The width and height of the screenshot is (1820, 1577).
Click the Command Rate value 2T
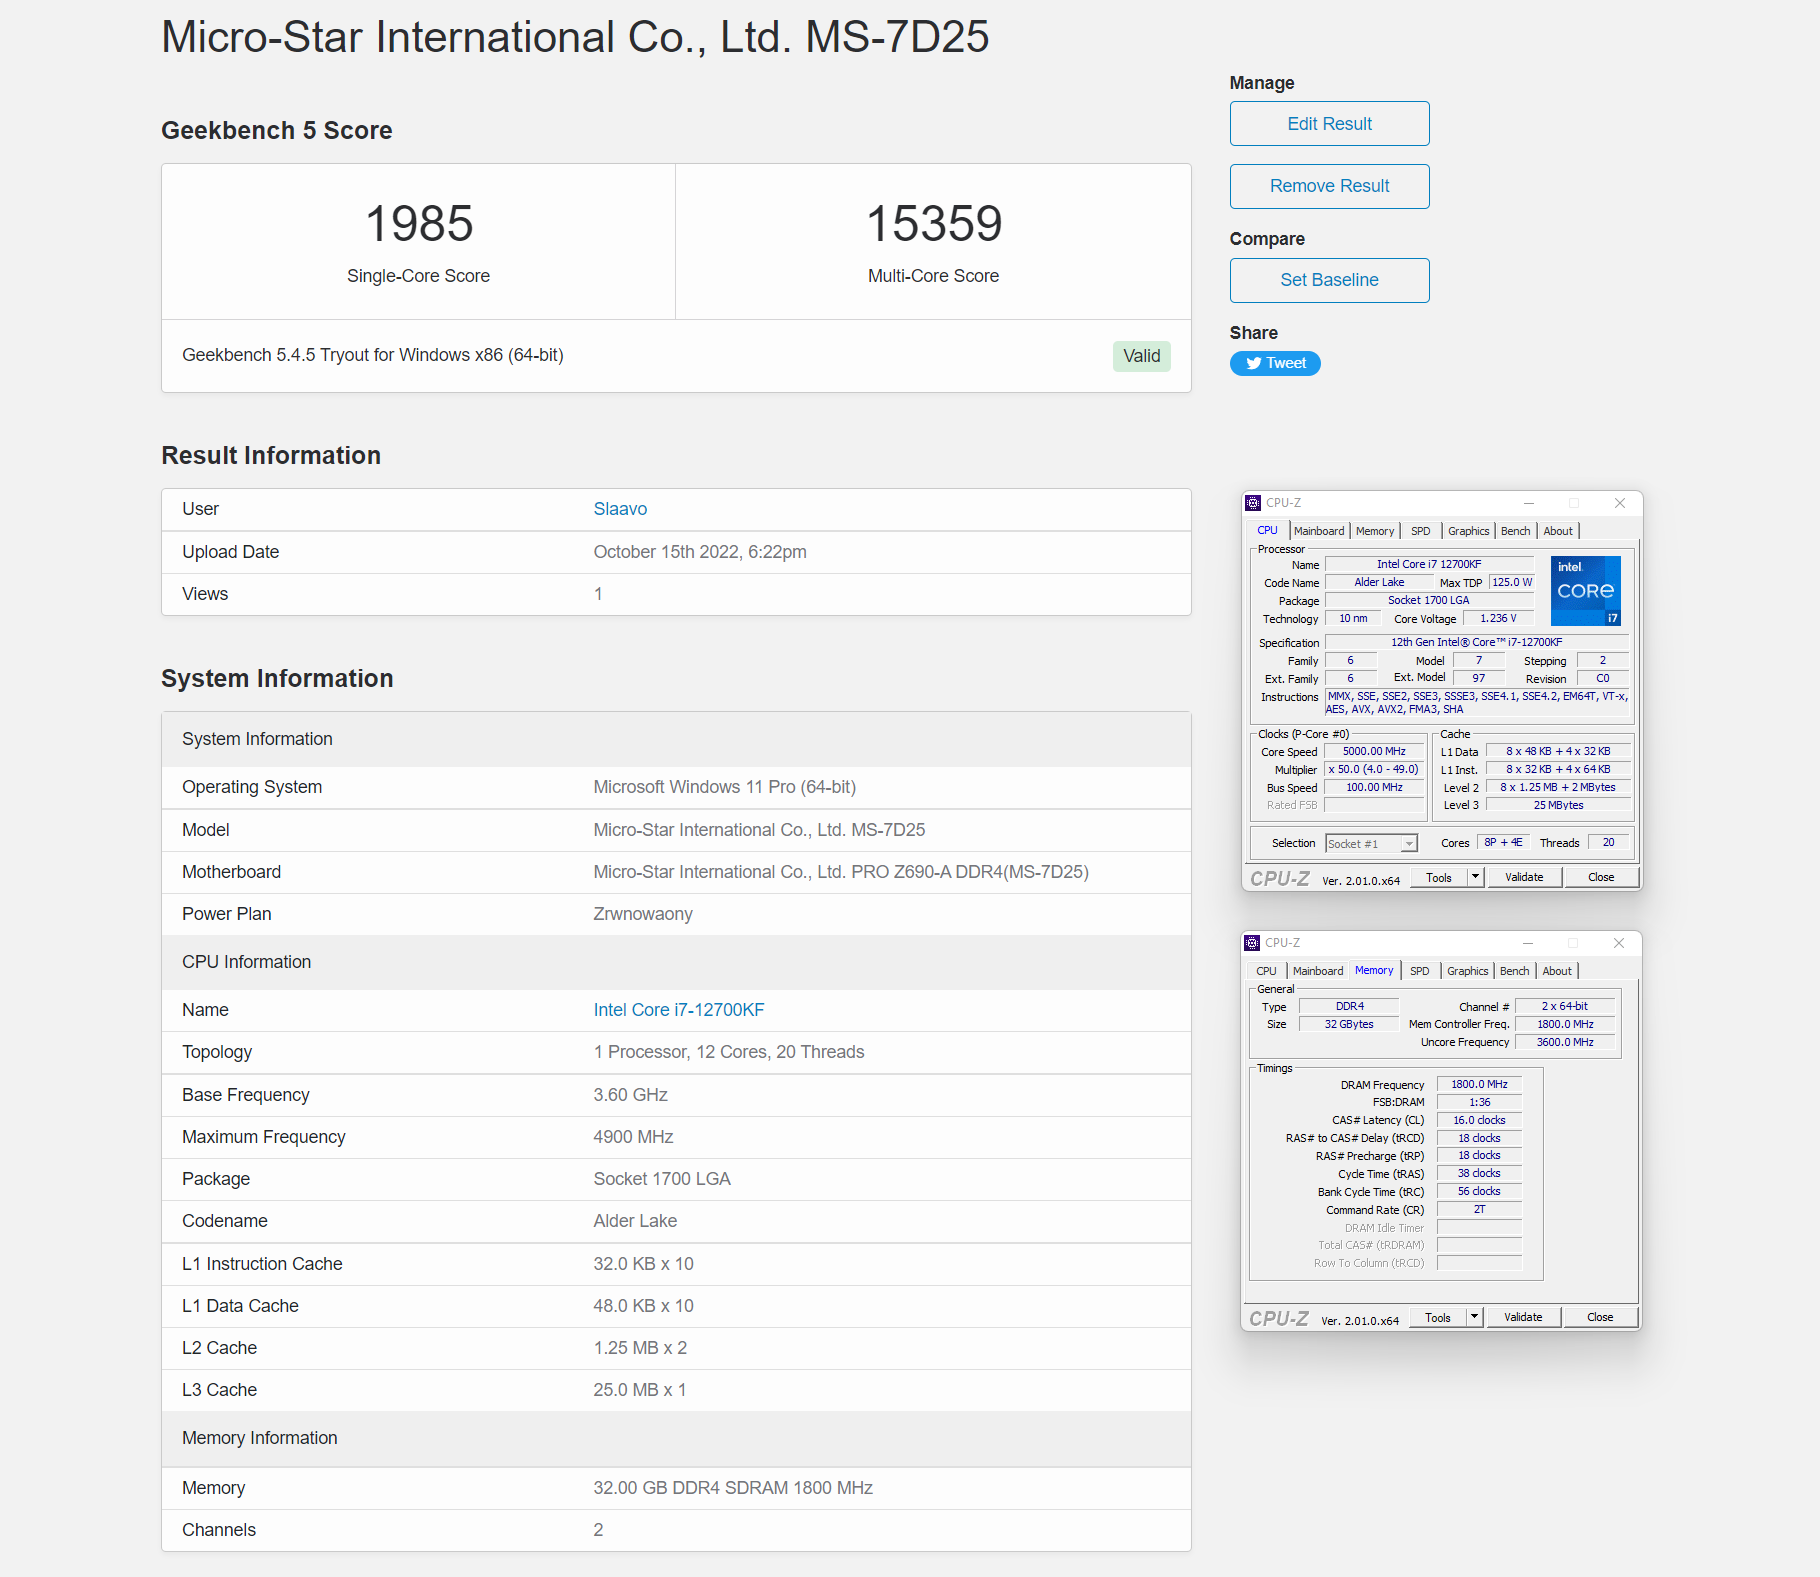click(1479, 1210)
